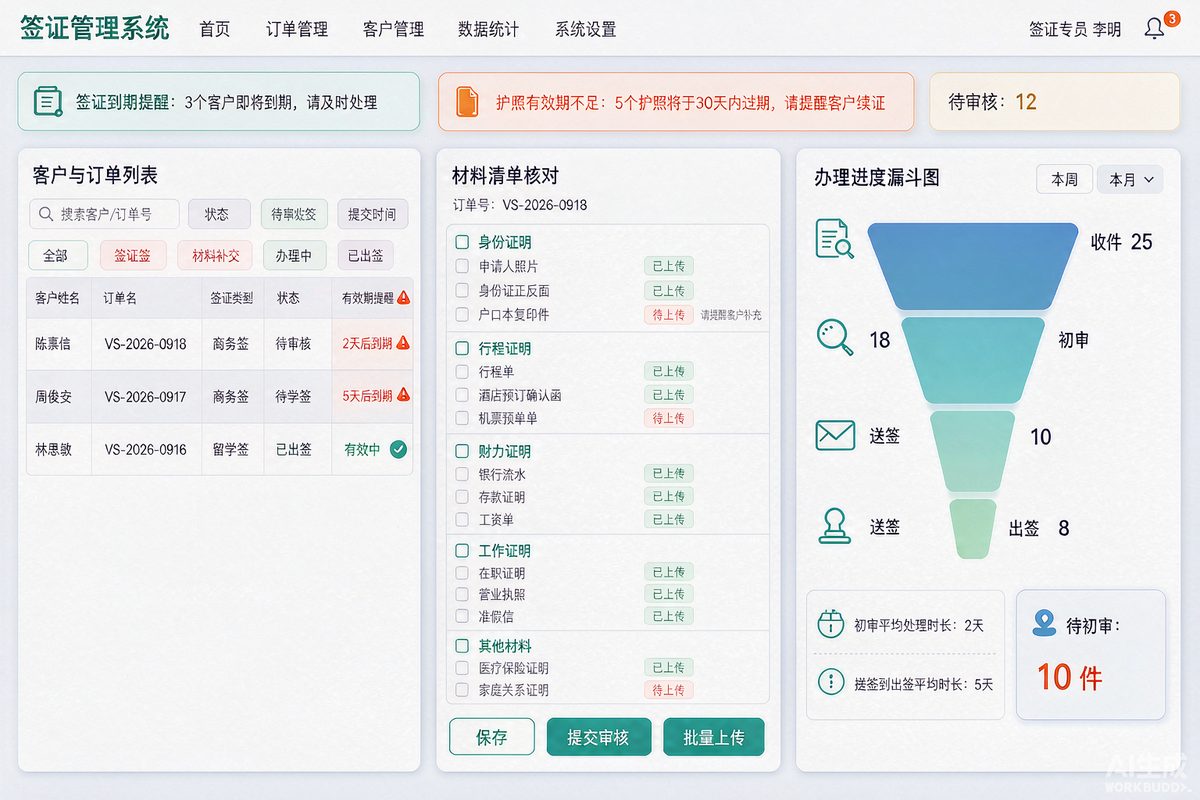Image resolution: width=1200 pixels, height=800 pixels.
Task: Check the 家庭关系证明 checkbox
Action: coord(462,690)
